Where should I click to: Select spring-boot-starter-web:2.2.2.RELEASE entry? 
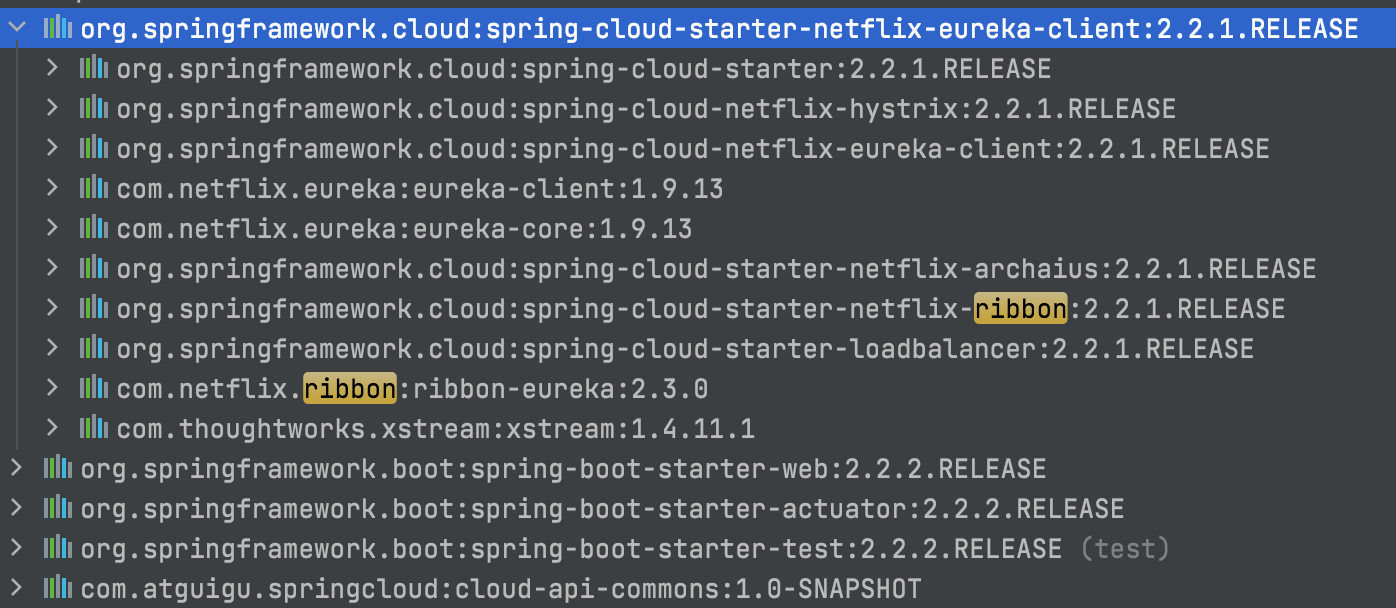tap(563, 468)
